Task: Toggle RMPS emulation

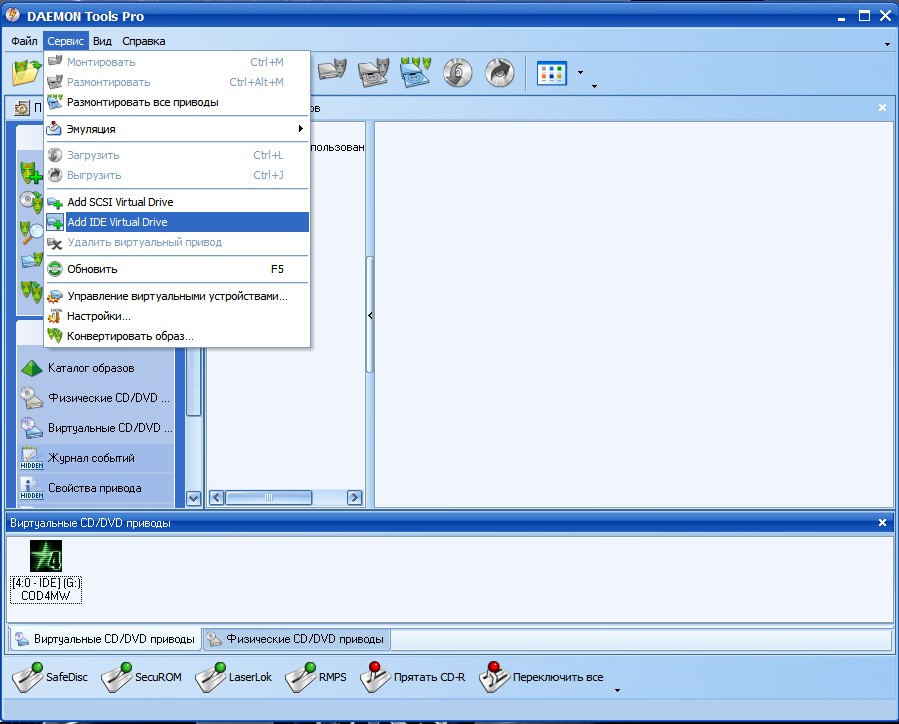Action: (316, 677)
